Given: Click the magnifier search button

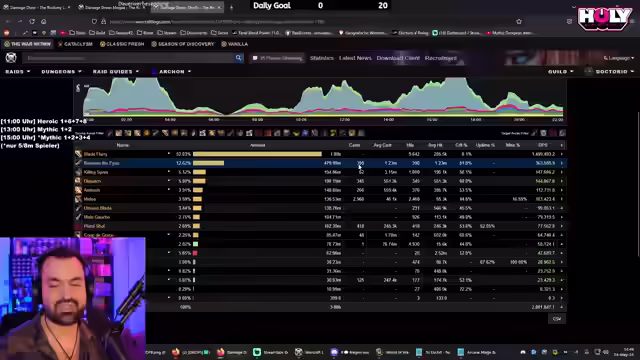Looking at the screenshot, I should pos(238,58).
